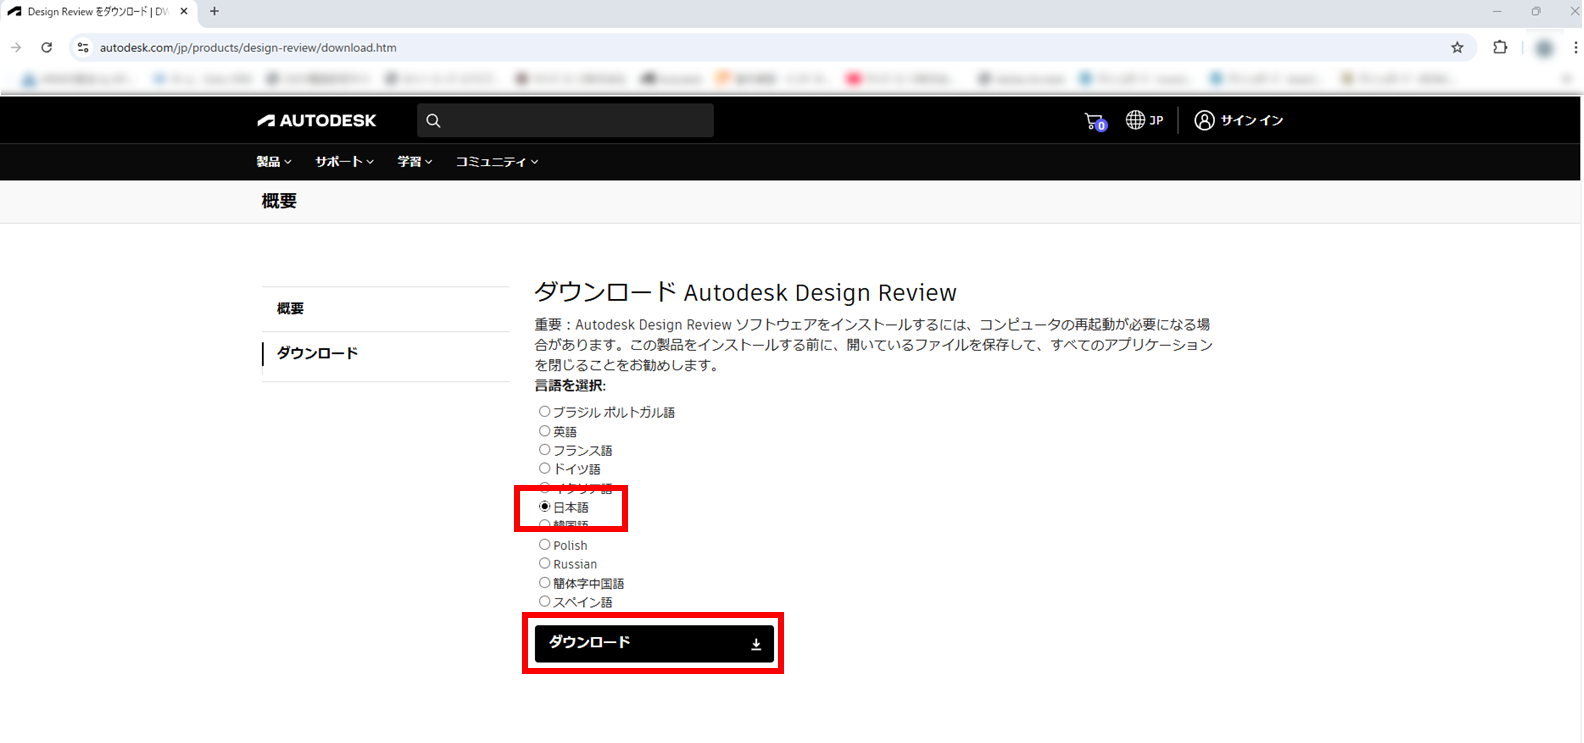Click the ダウンロード Autodesk Design Review heading
Viewport: 1584px width, 743px height.
click(745, 293)
